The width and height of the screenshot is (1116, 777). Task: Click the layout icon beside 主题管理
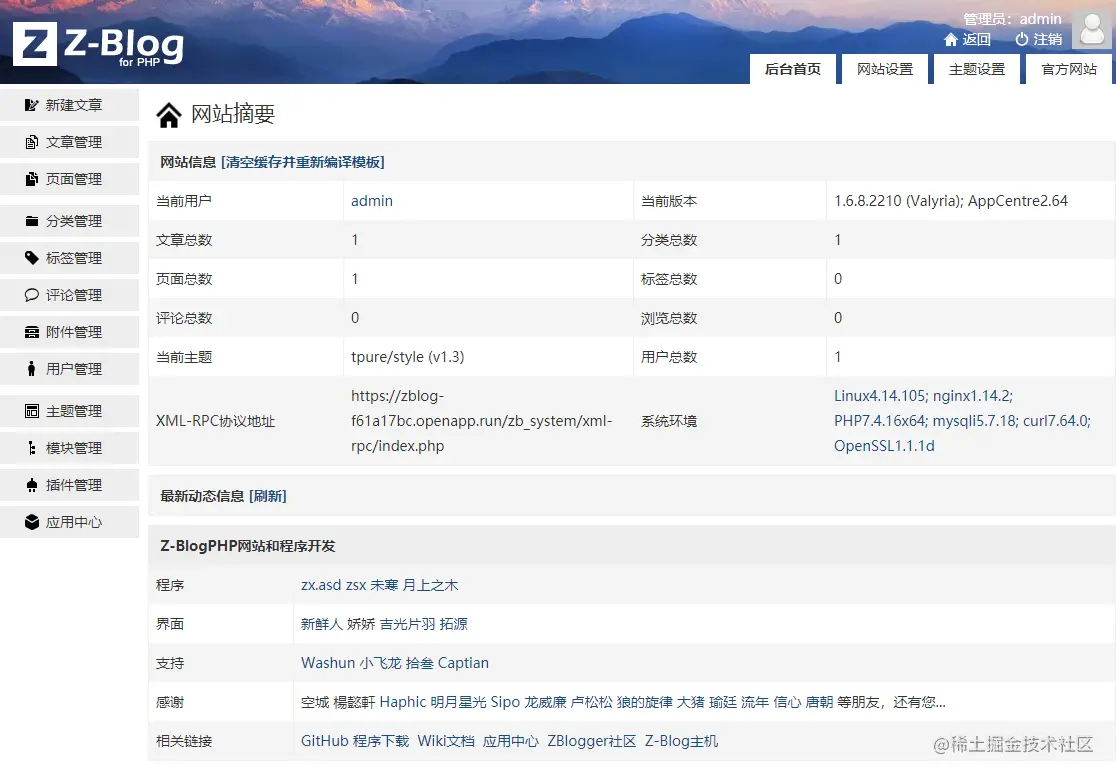[31, 411]
